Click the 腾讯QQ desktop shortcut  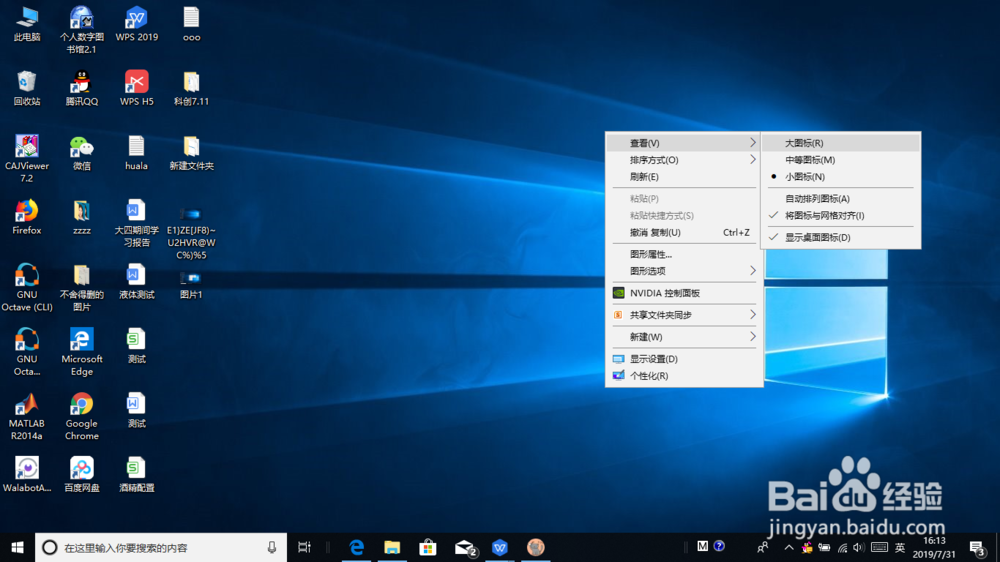tap(82, 89)
